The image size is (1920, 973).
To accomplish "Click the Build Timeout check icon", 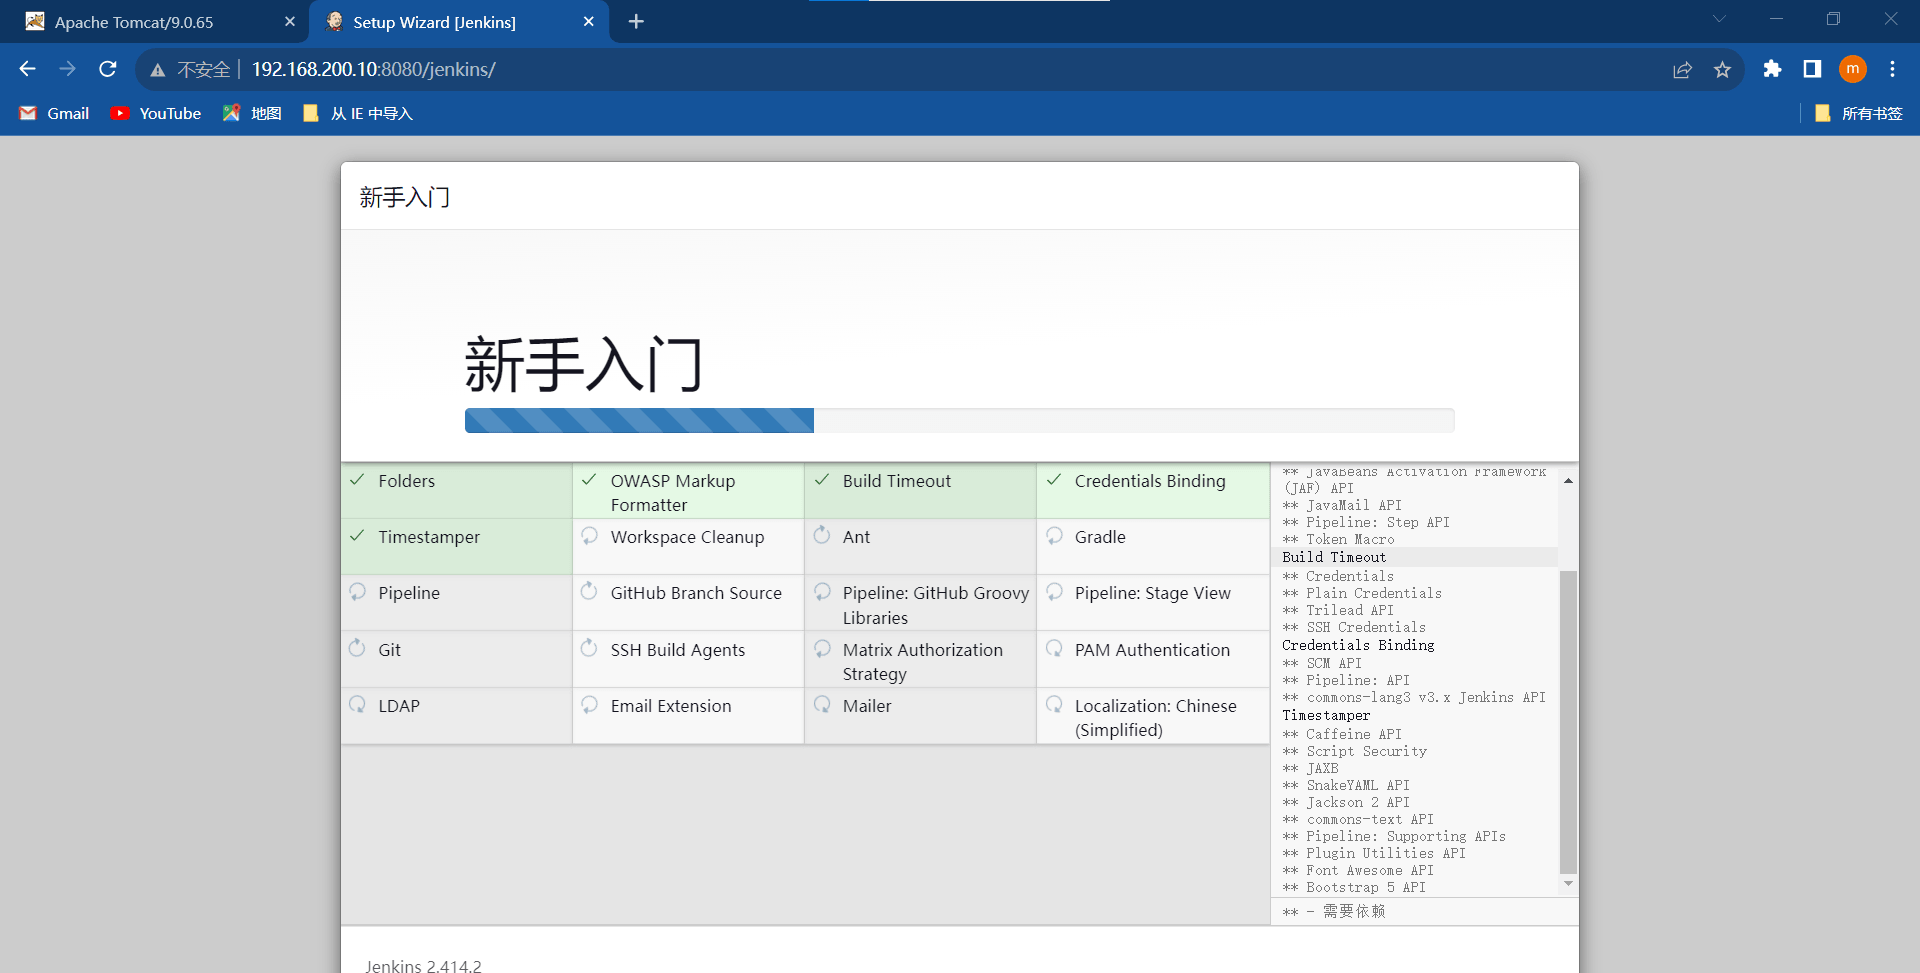I will (x=821, y=480).
